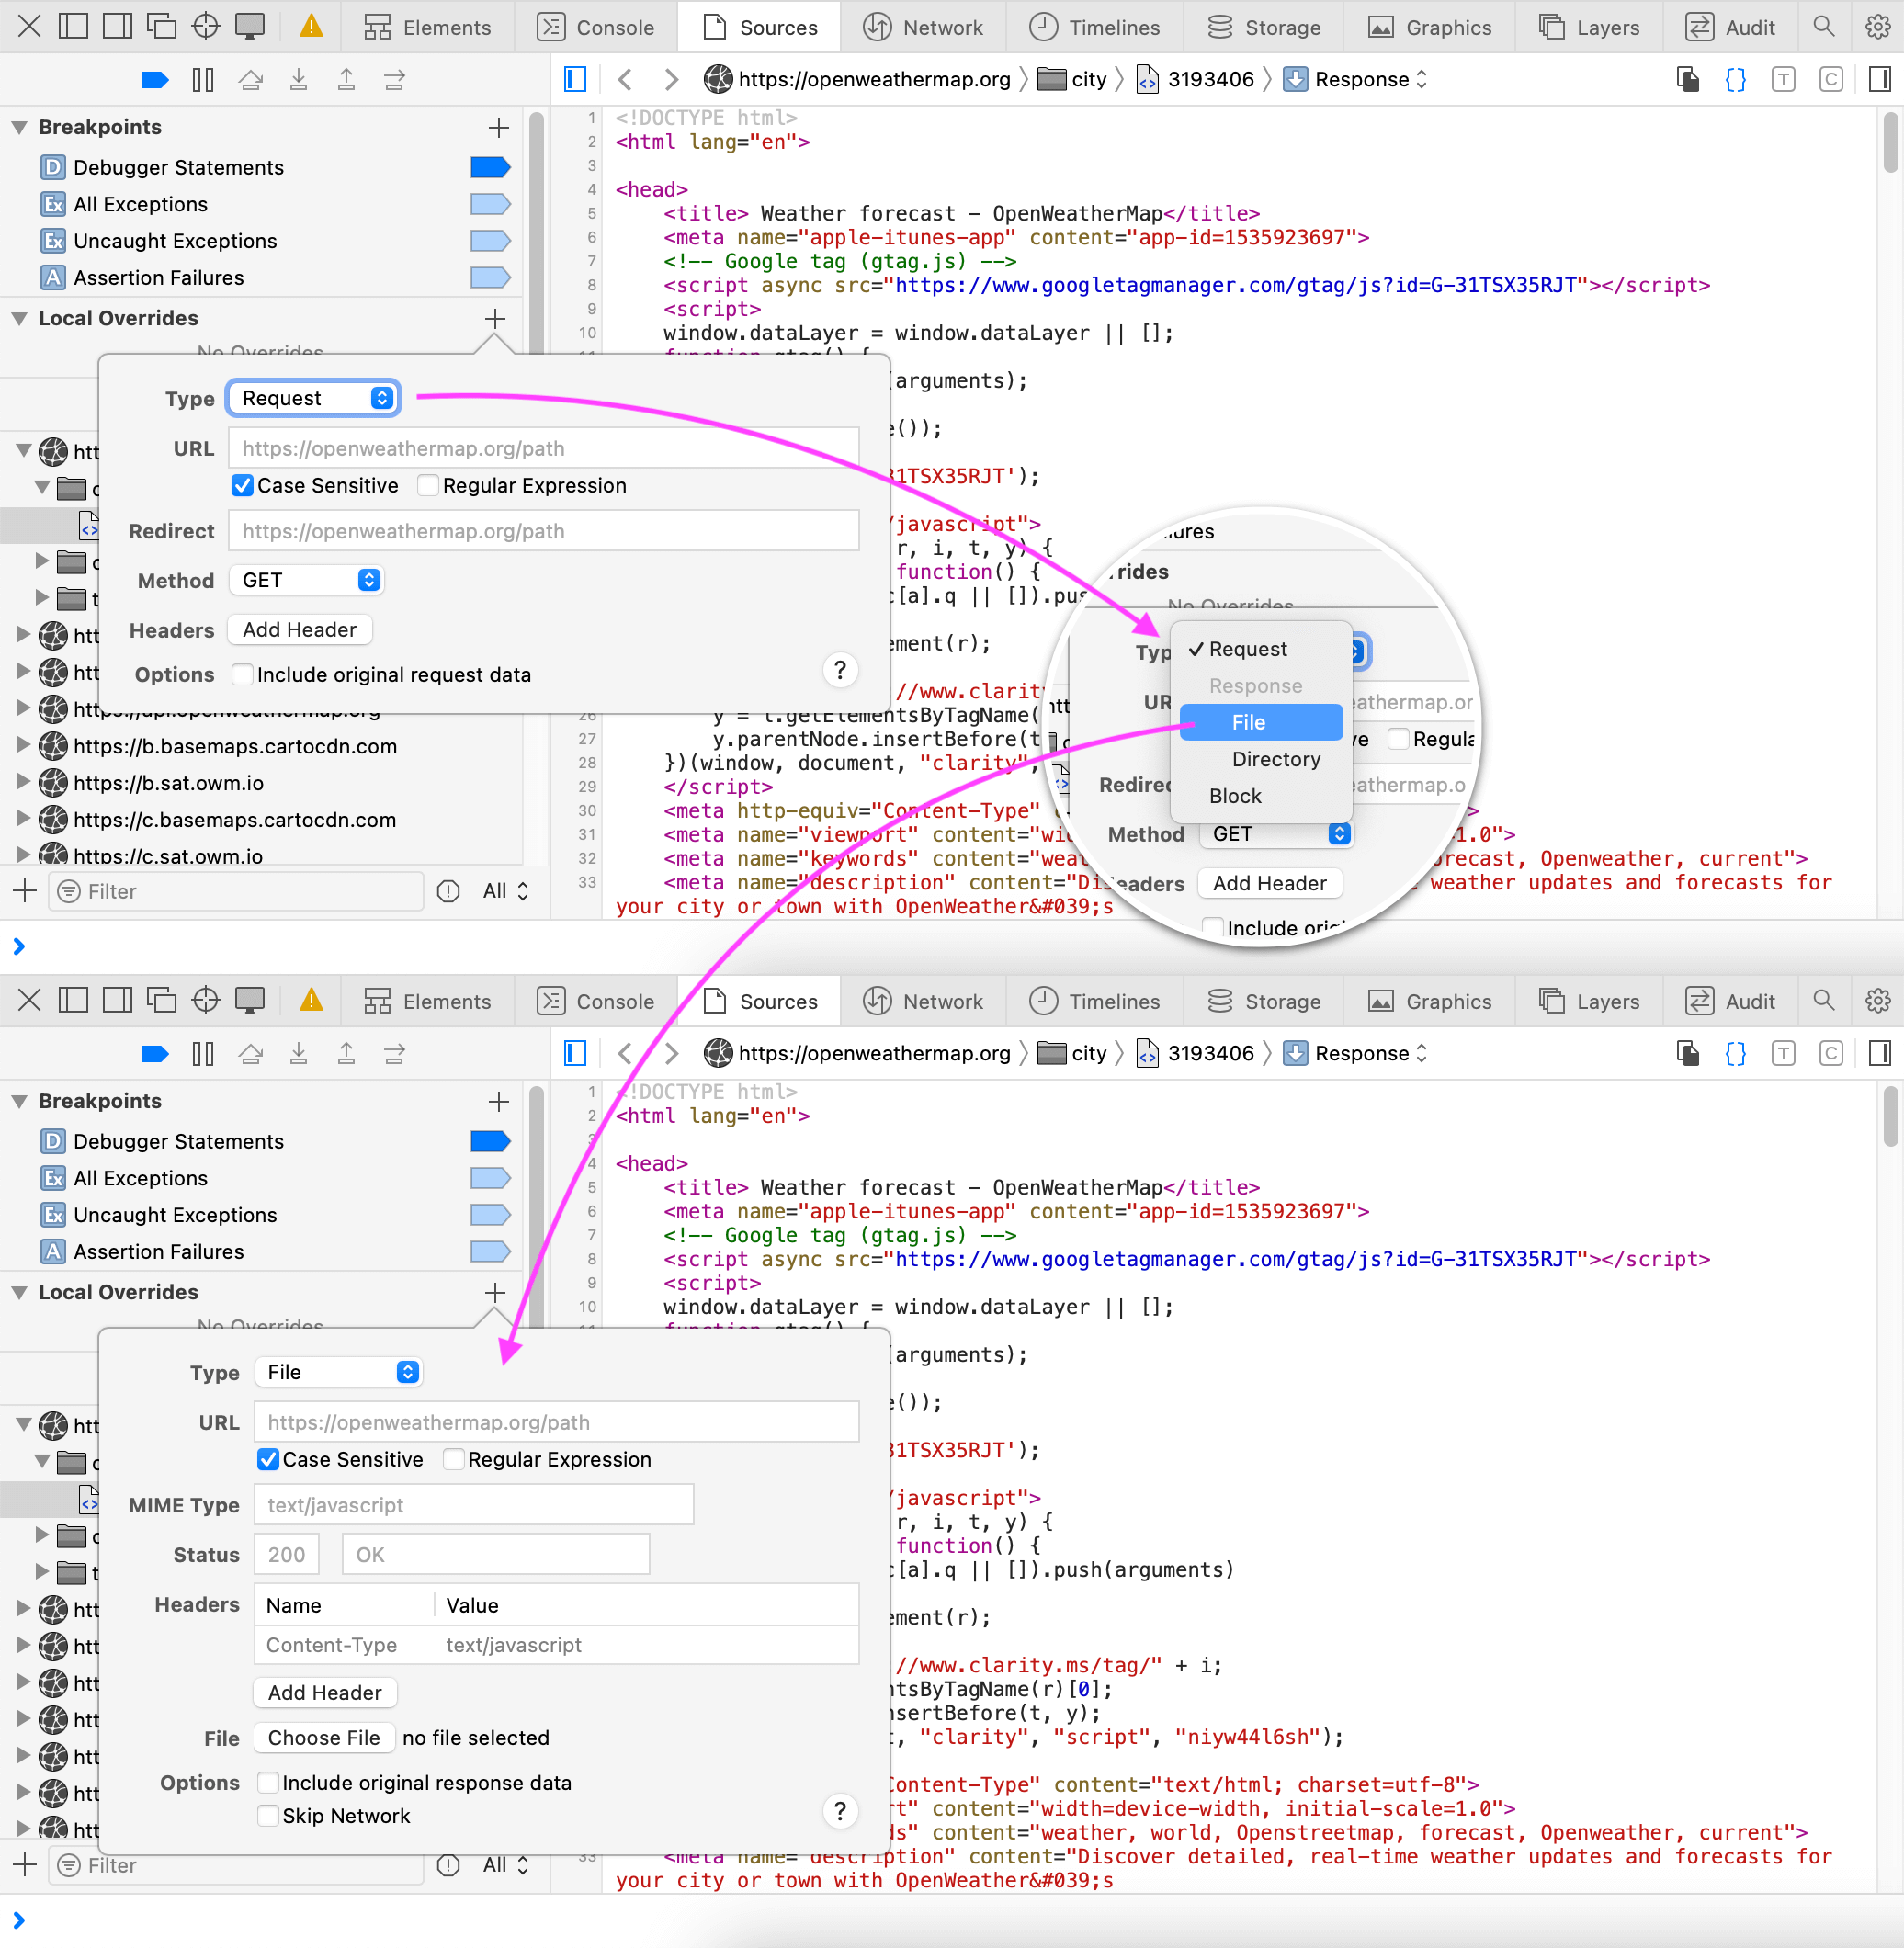Collapse the top Local Overrides section
Screen dimensions: 1904x1948
click(x=19, y=319)
